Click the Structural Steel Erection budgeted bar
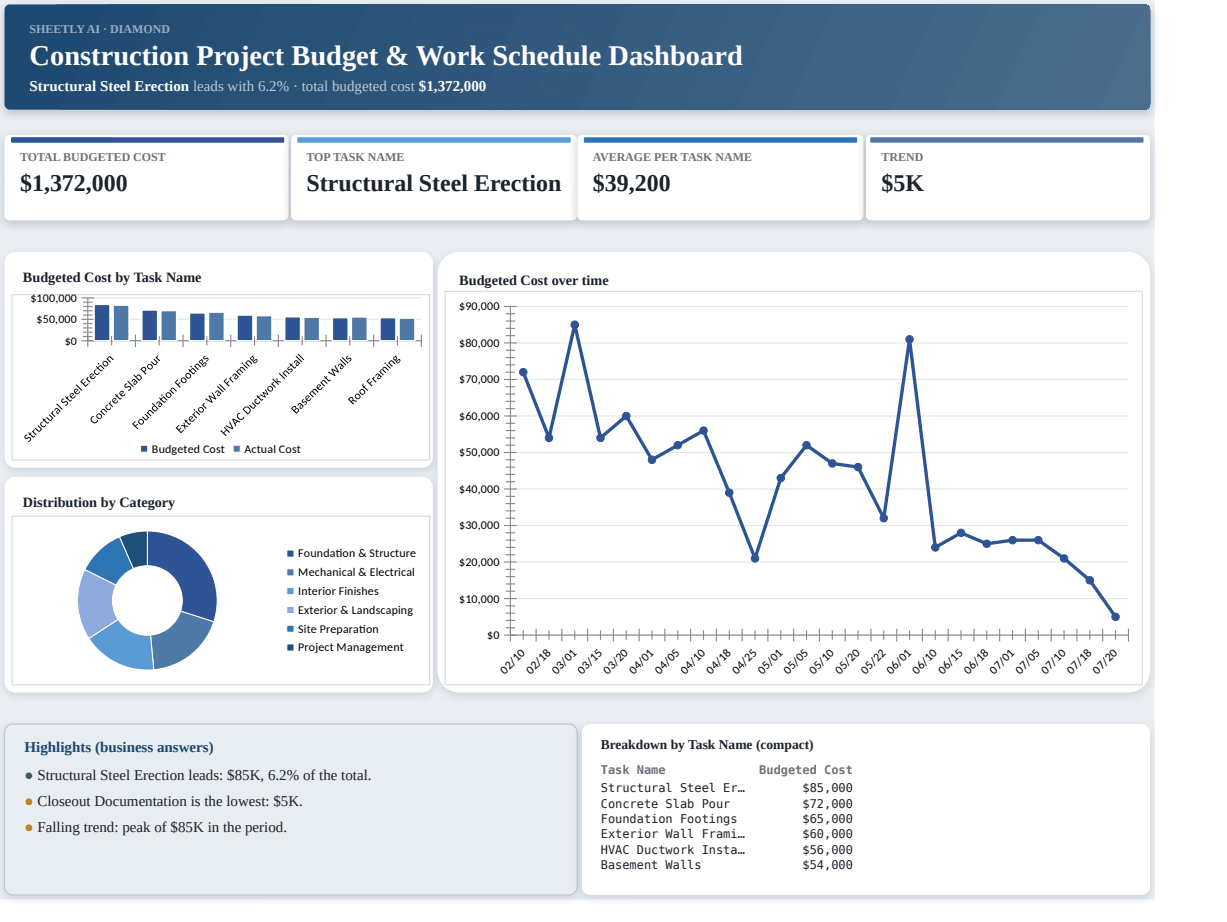The image size is (1227, 922). pos(102,323)
